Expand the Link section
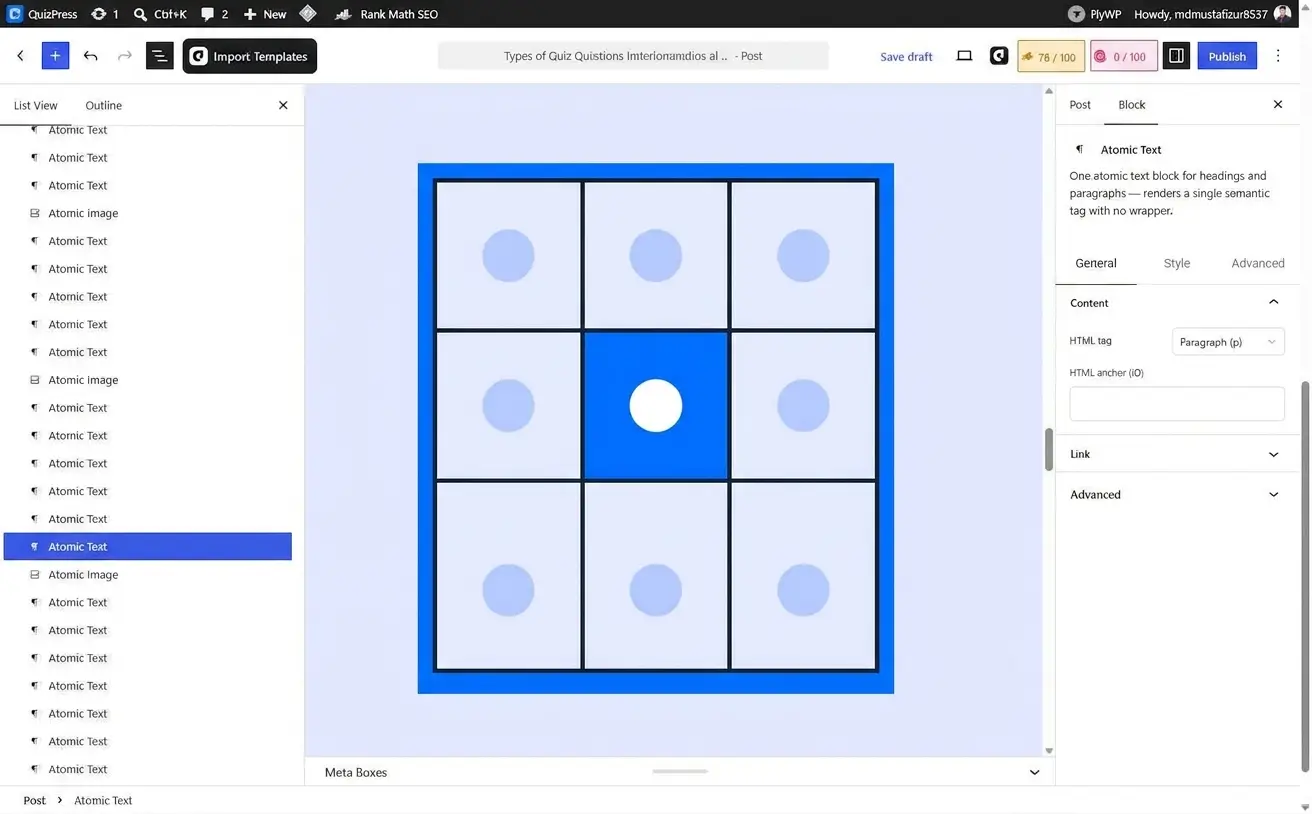 [1177, 454]
